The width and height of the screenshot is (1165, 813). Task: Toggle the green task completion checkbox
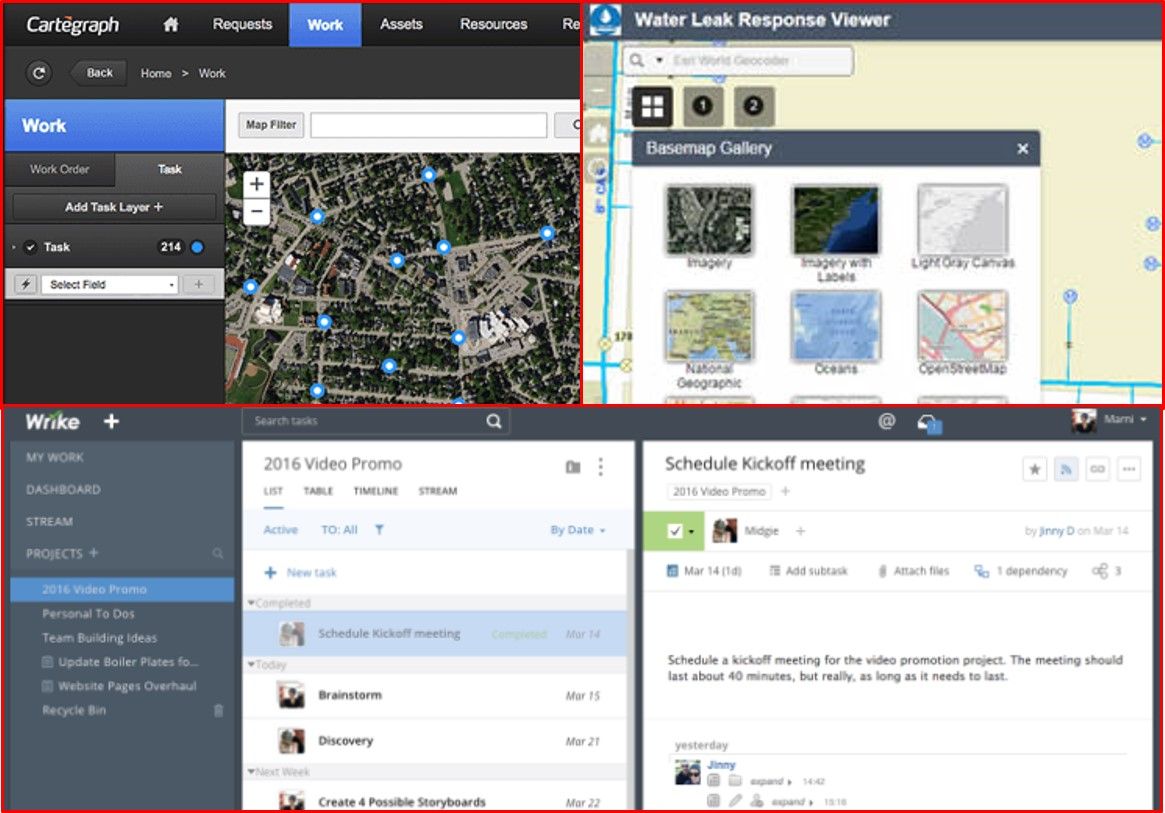[x=675, y=531]
